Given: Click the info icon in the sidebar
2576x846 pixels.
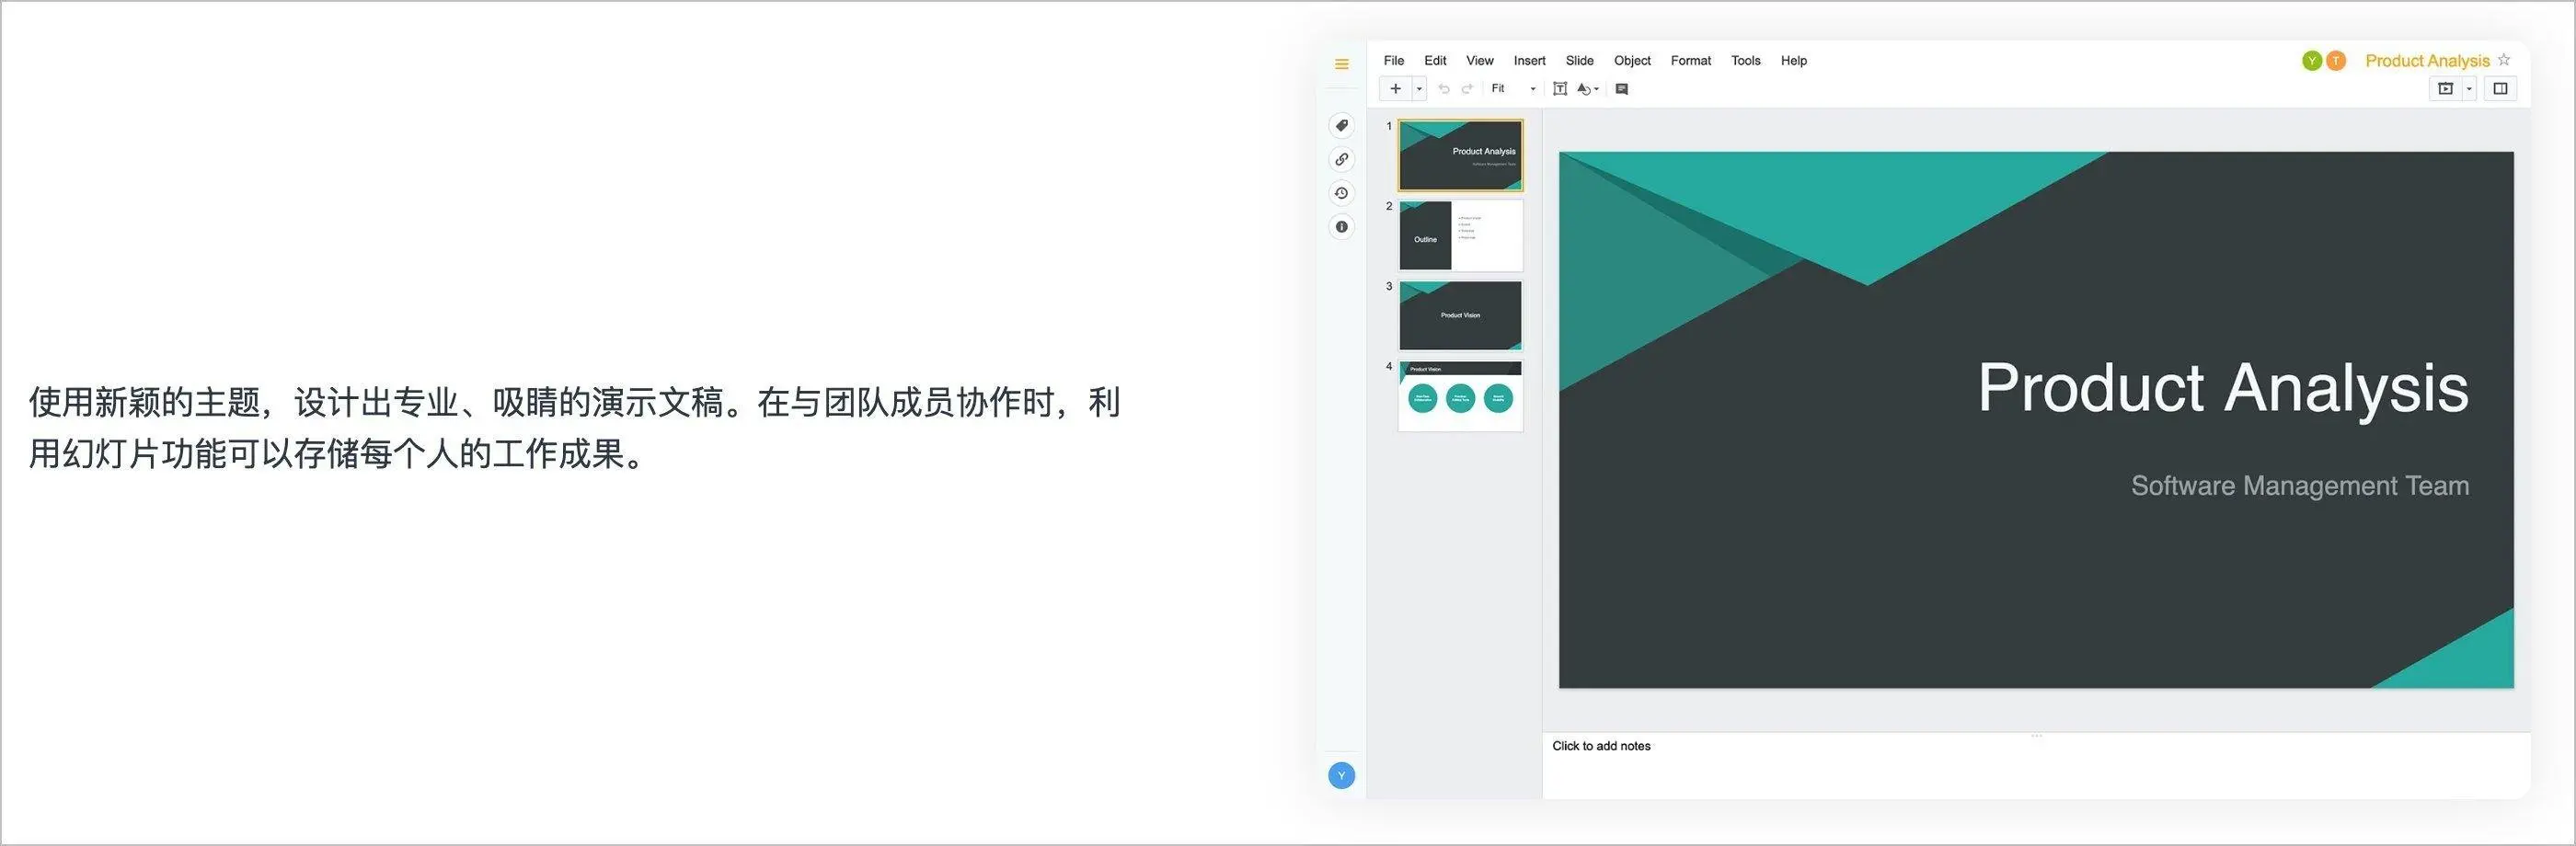Looking at the screenshot, I should 1341,227.
